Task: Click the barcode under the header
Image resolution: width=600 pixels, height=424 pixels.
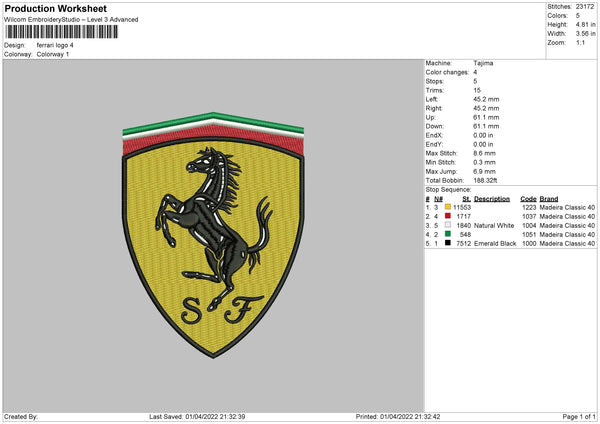Action: (62, 32)
